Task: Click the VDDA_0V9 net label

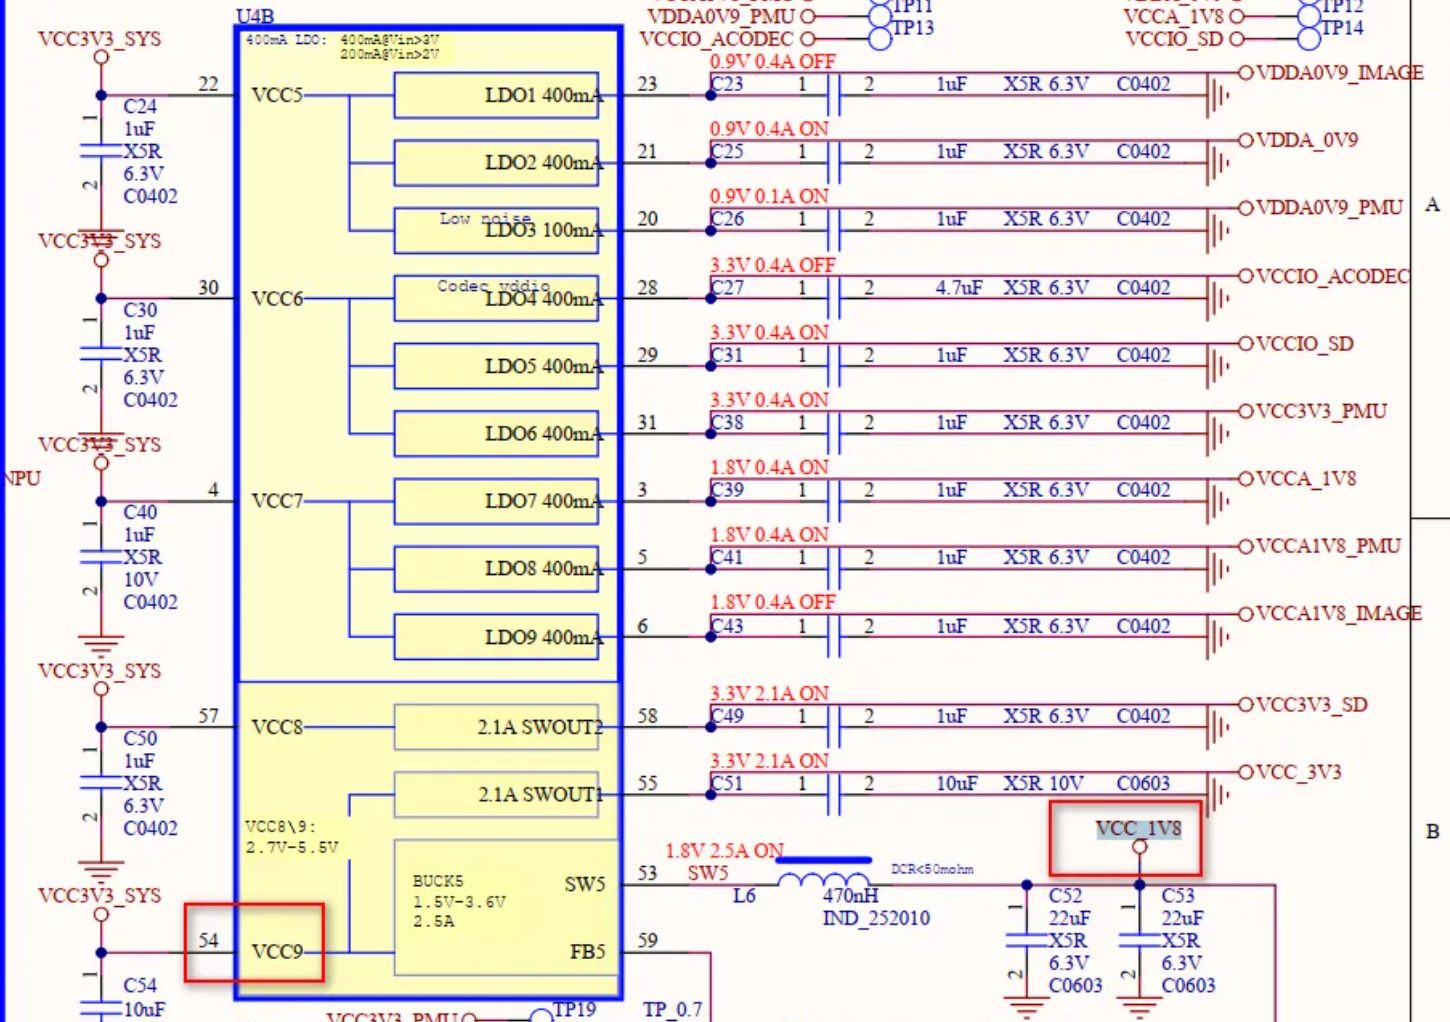Action: pos(1307,140)
